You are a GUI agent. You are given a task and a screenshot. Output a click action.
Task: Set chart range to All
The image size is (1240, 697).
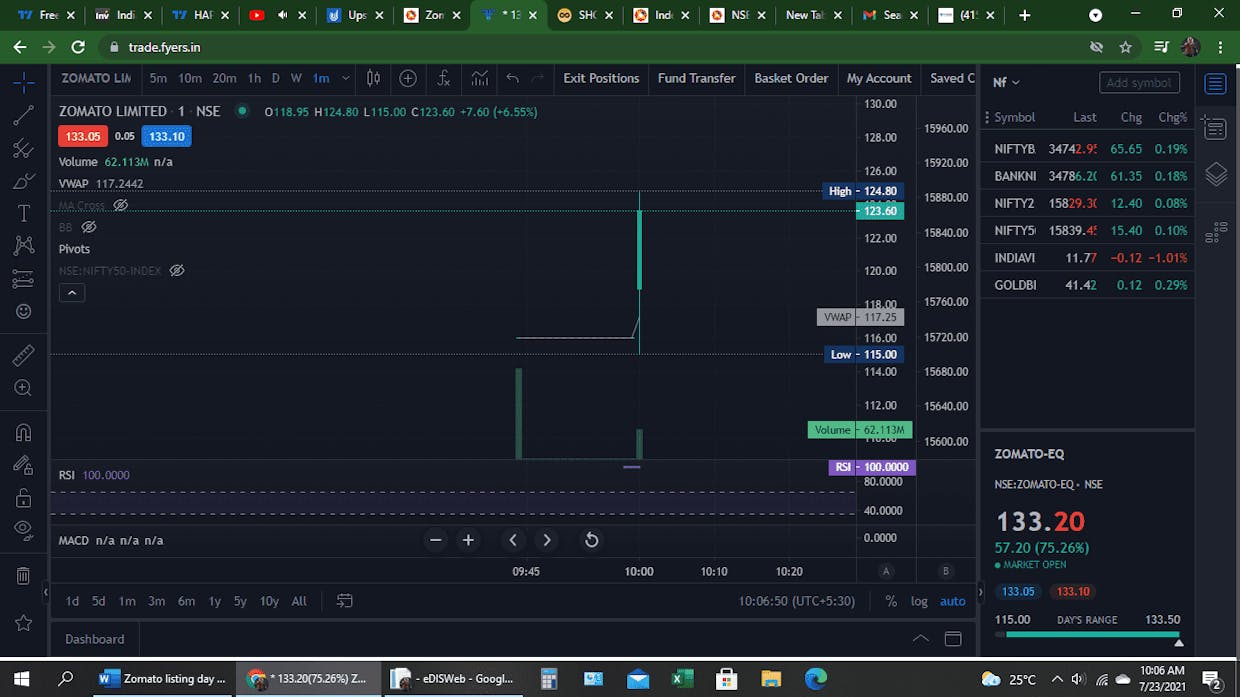coord(299,601)
